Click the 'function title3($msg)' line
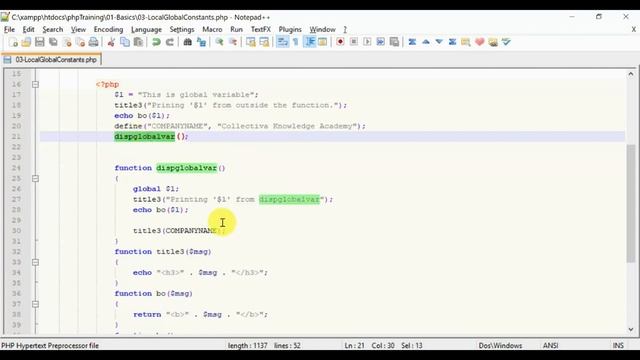This screenshot has width=640, height=360. [163, 252]
